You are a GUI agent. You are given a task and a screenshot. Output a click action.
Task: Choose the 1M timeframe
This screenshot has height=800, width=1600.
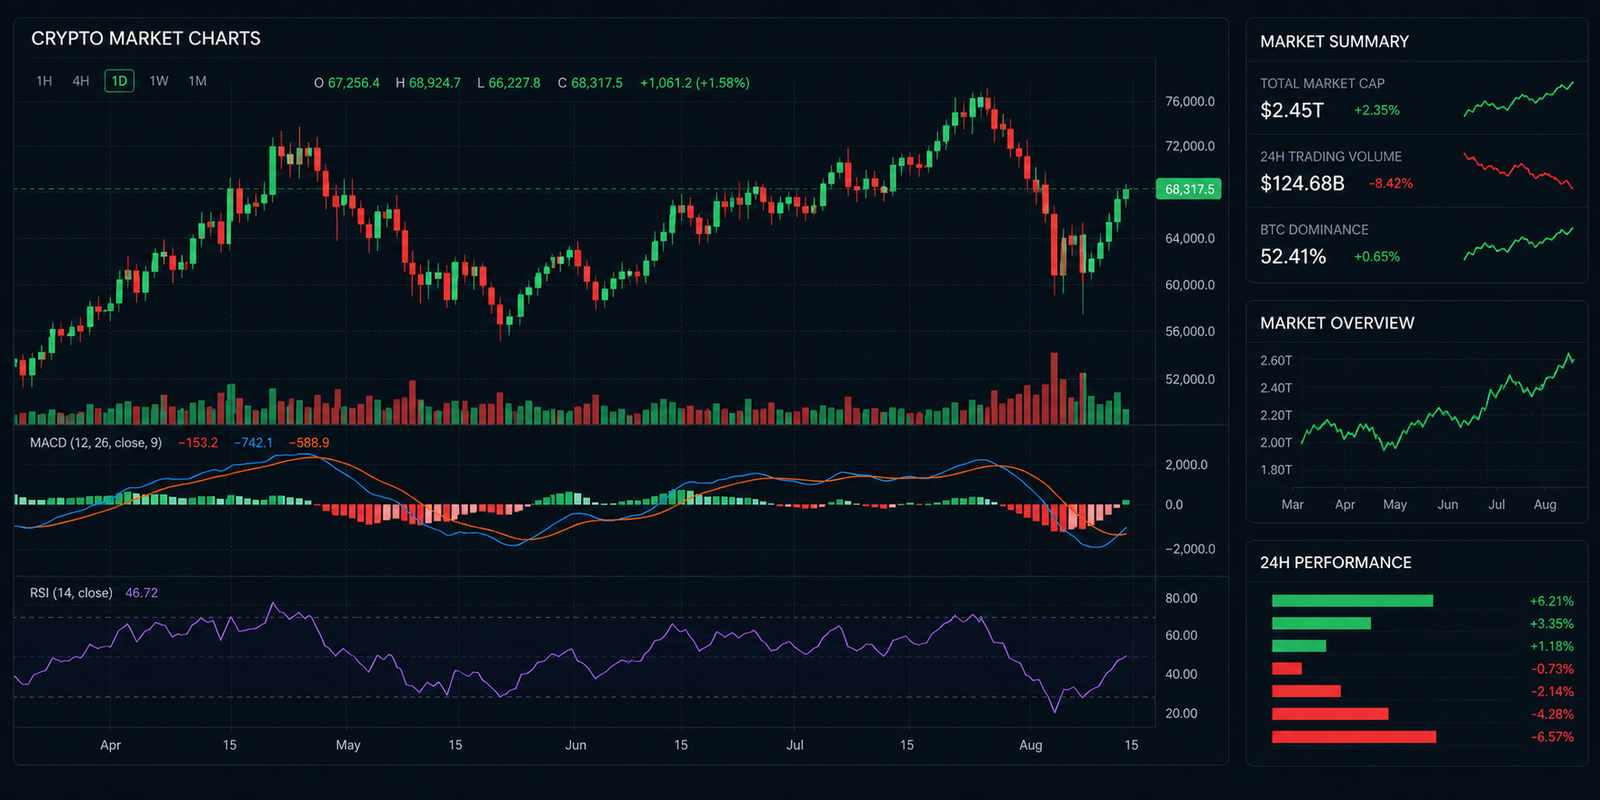click(x=198, y=81)
